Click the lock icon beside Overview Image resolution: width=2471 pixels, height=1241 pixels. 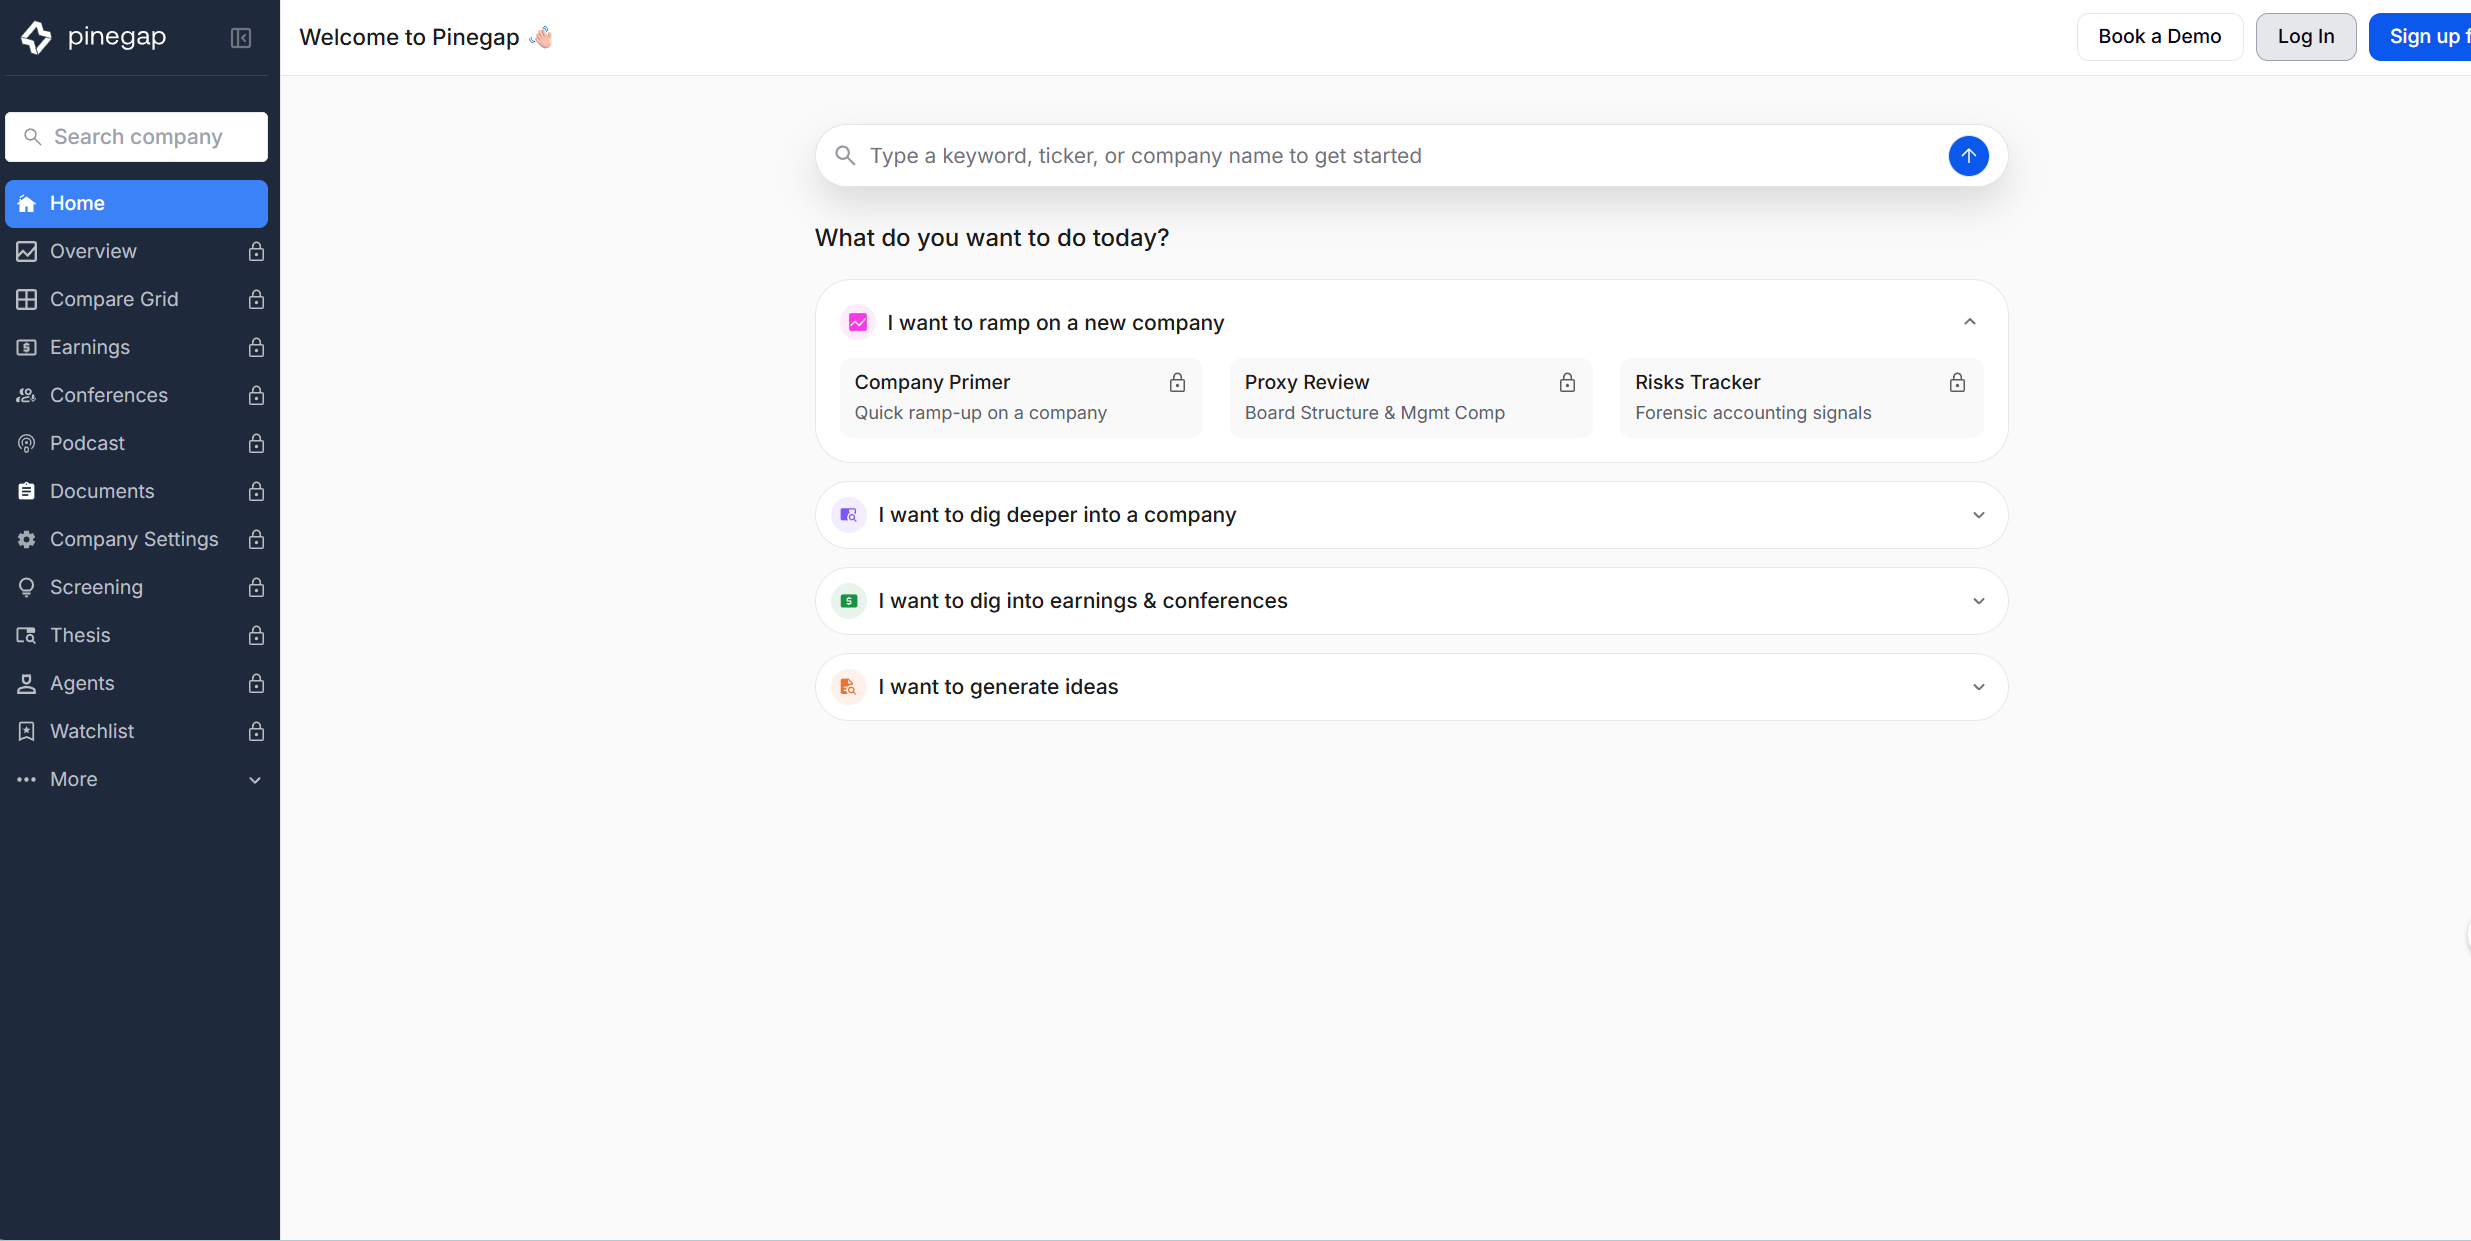pyautogui.click(x=256, y=252)
